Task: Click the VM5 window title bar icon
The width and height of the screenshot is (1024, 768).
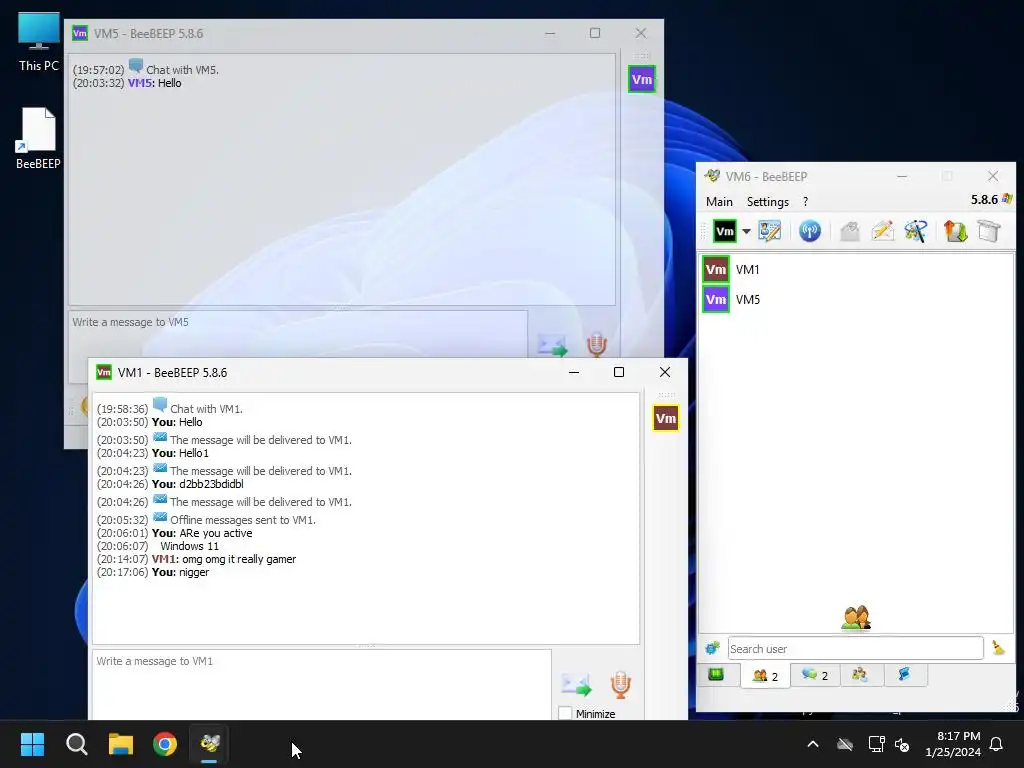Action: click(80, 33)
